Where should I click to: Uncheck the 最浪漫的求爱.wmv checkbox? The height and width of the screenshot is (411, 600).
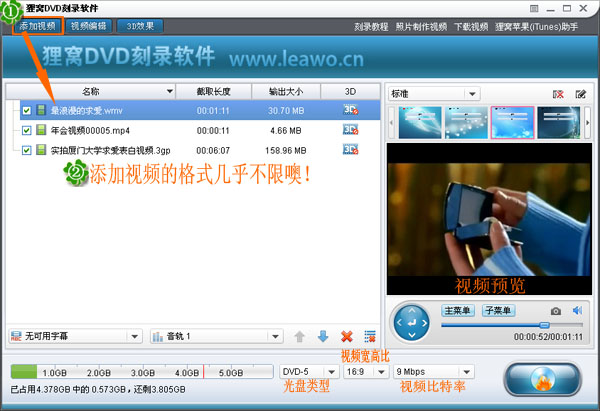26,111
